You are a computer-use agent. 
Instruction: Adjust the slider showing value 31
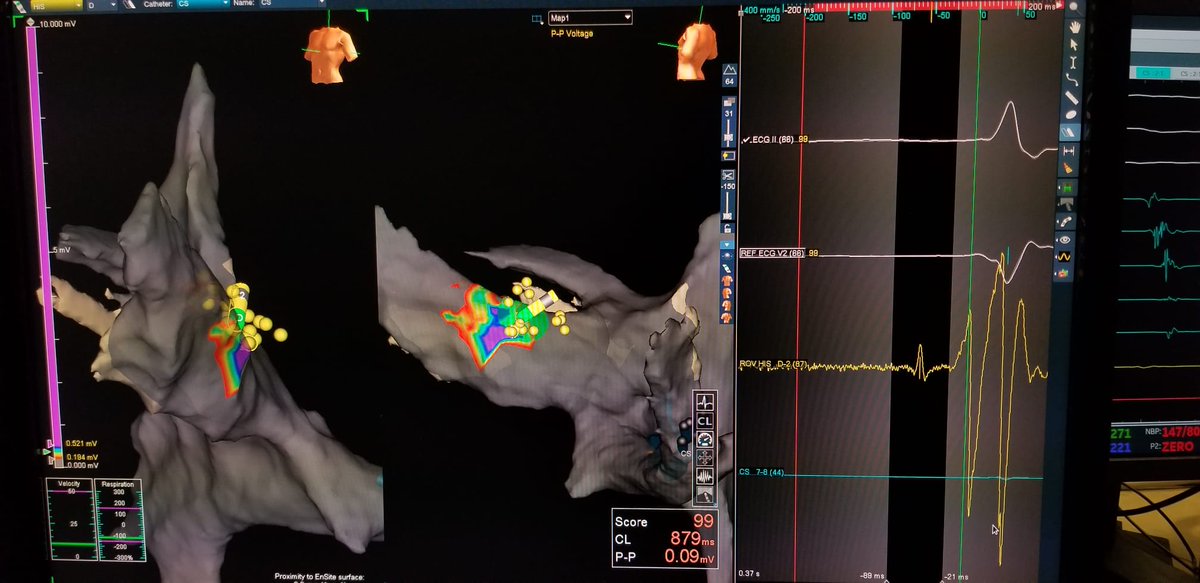729,136
